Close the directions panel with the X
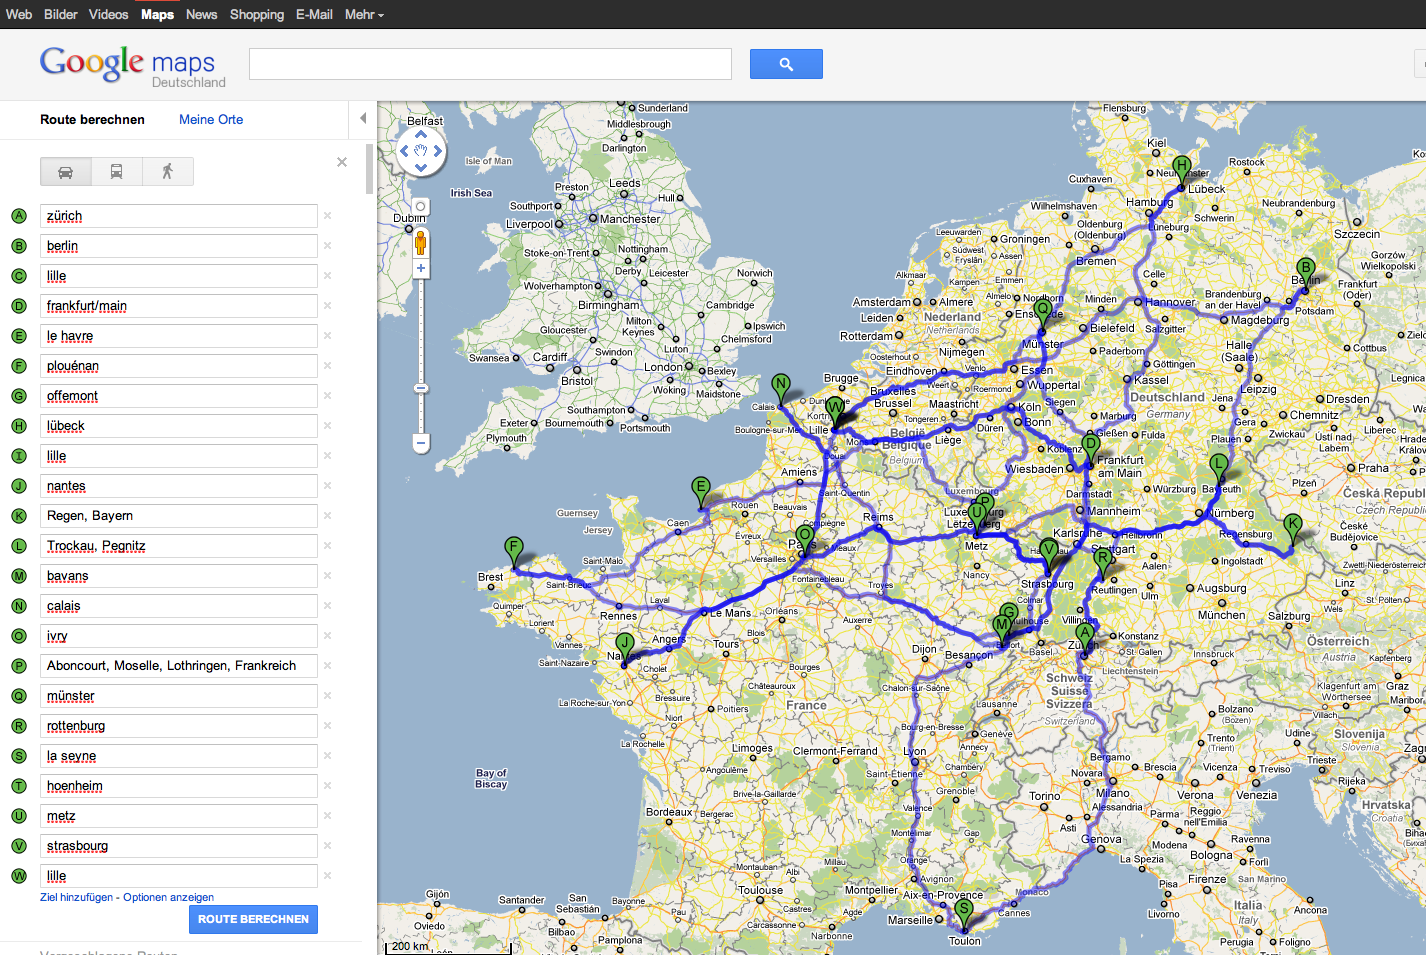Image resolution: width=1426 pixels, height=955 pixels. tap(342, 162)
